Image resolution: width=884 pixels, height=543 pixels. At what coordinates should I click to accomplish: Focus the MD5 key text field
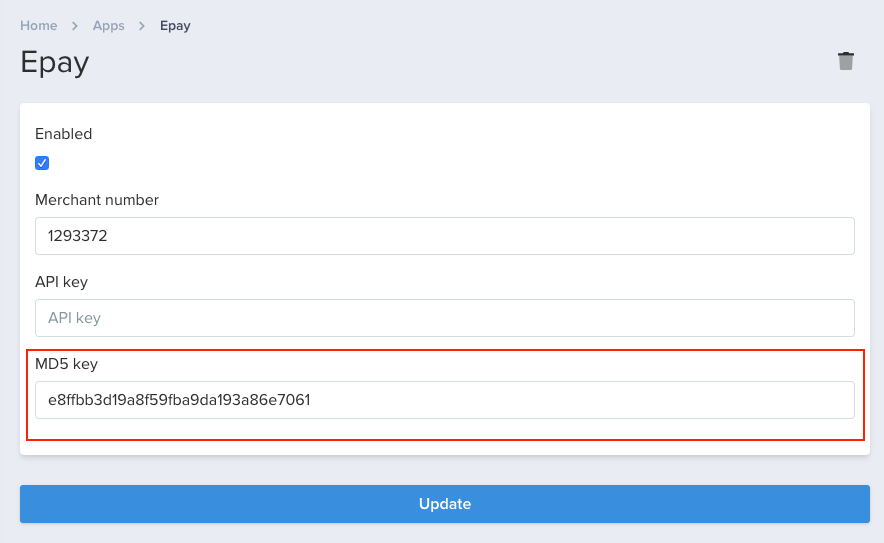(445, 400)
